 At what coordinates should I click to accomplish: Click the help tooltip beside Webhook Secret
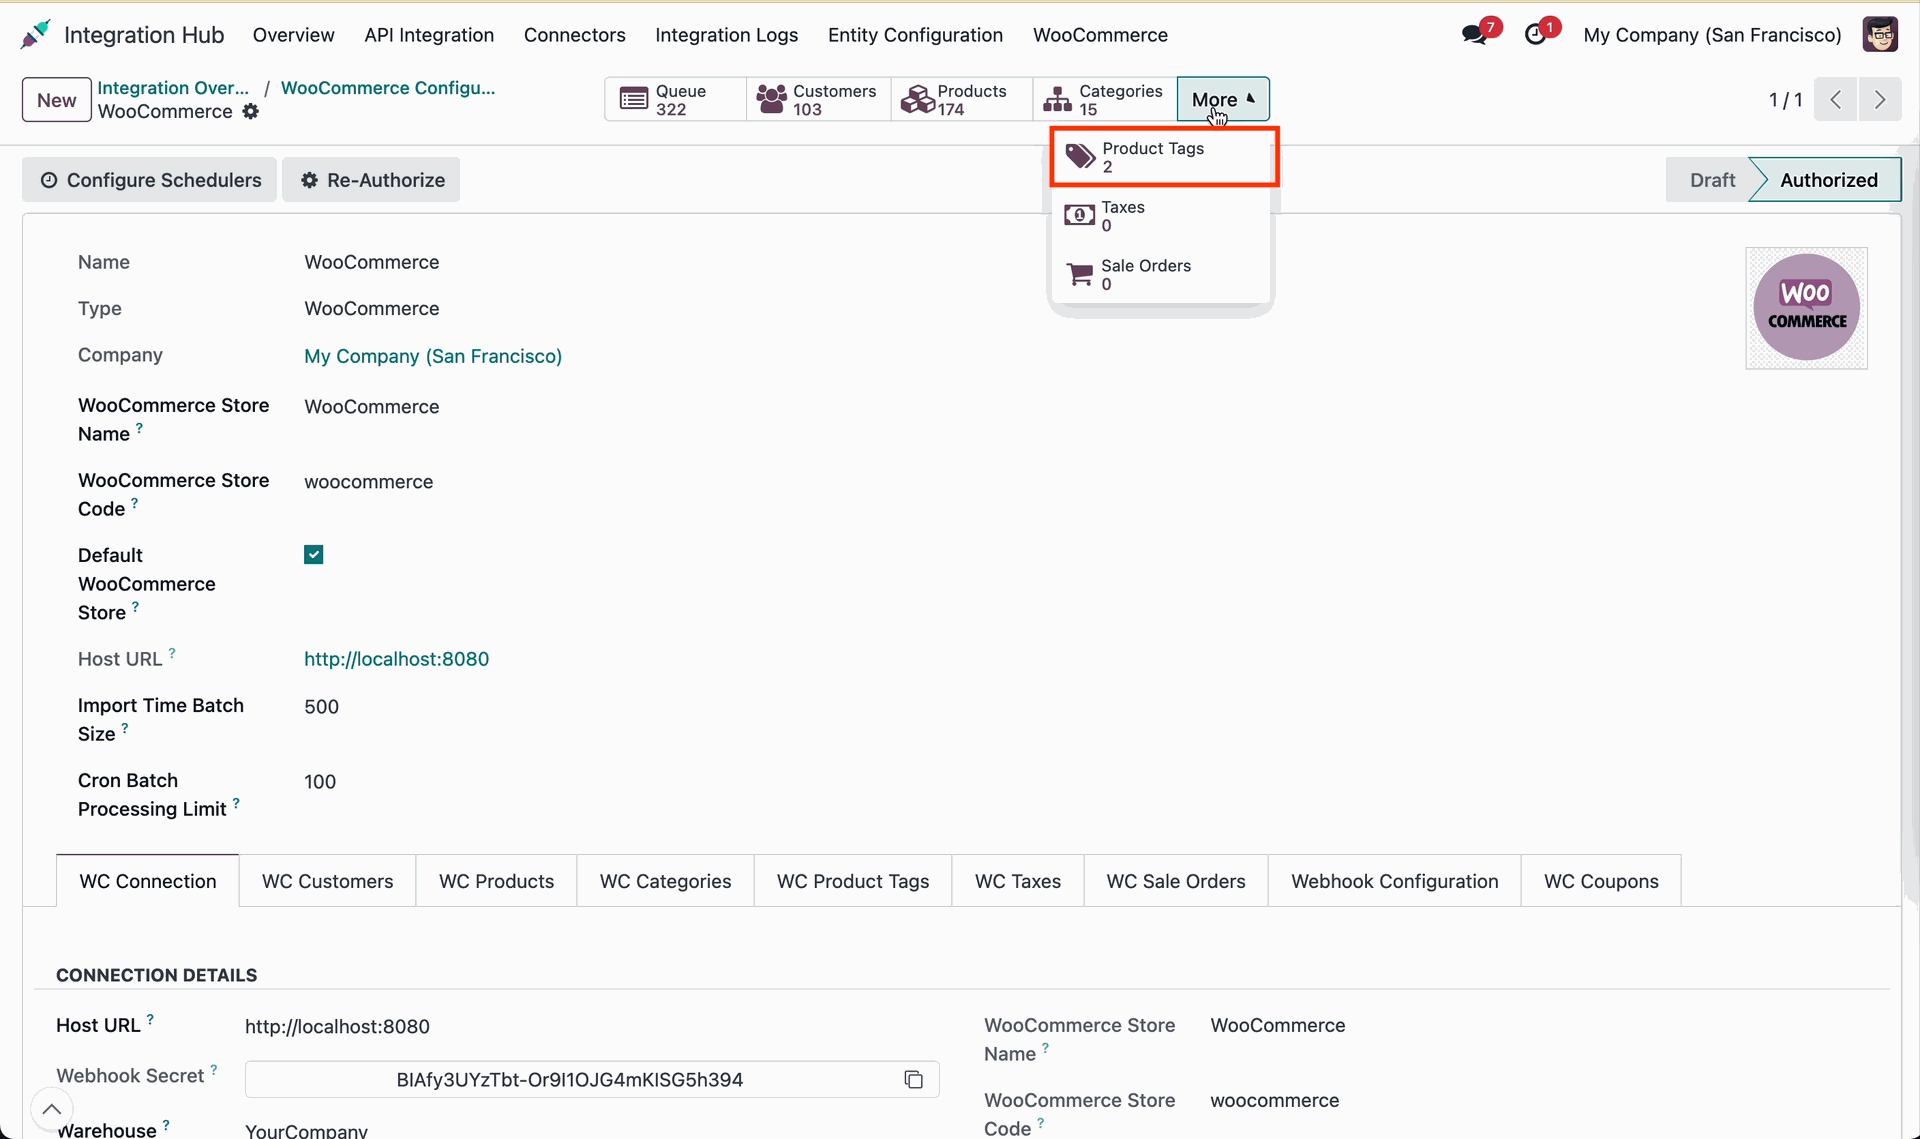[214, 1070]
